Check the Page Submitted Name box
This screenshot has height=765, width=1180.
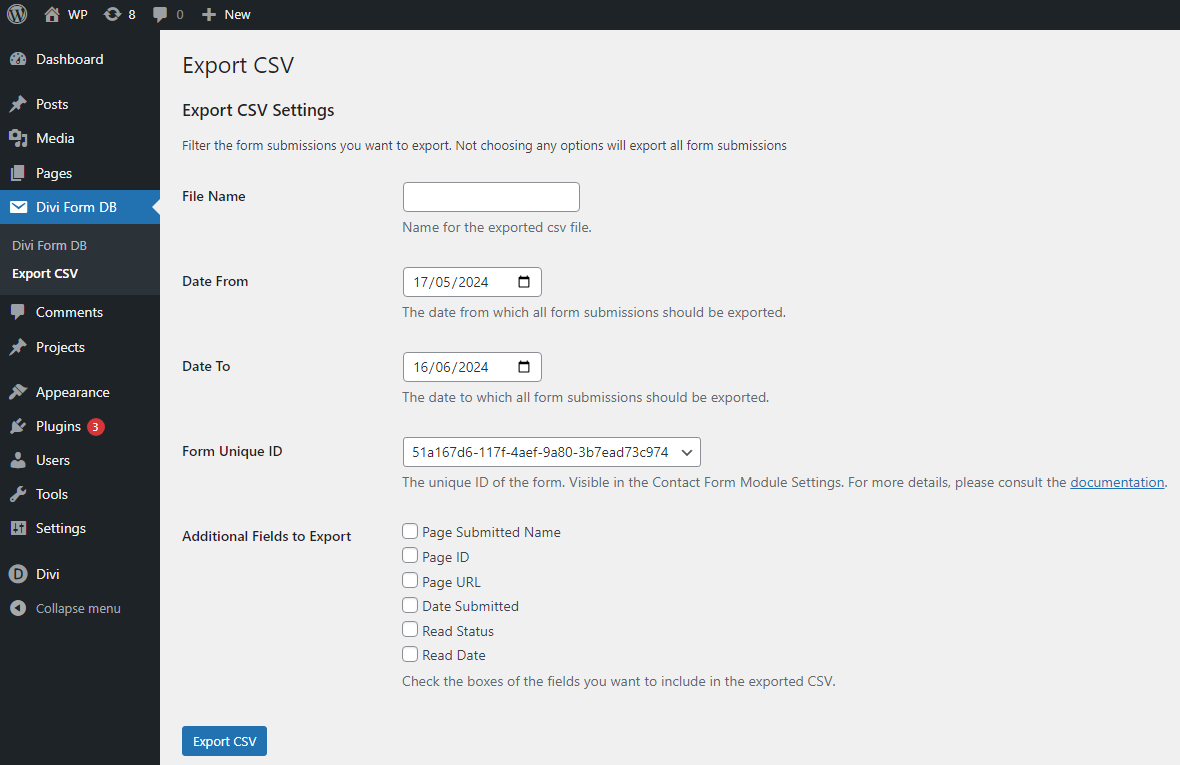click(410, 532)
